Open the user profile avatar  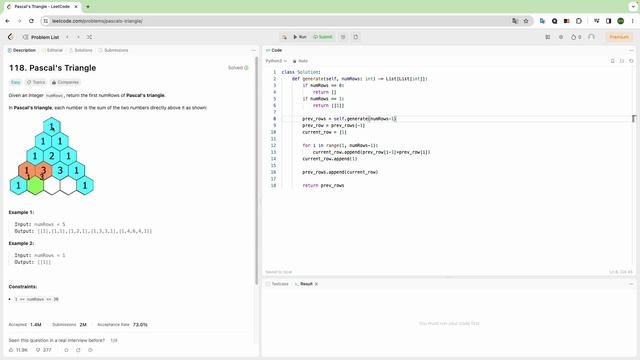591,37
